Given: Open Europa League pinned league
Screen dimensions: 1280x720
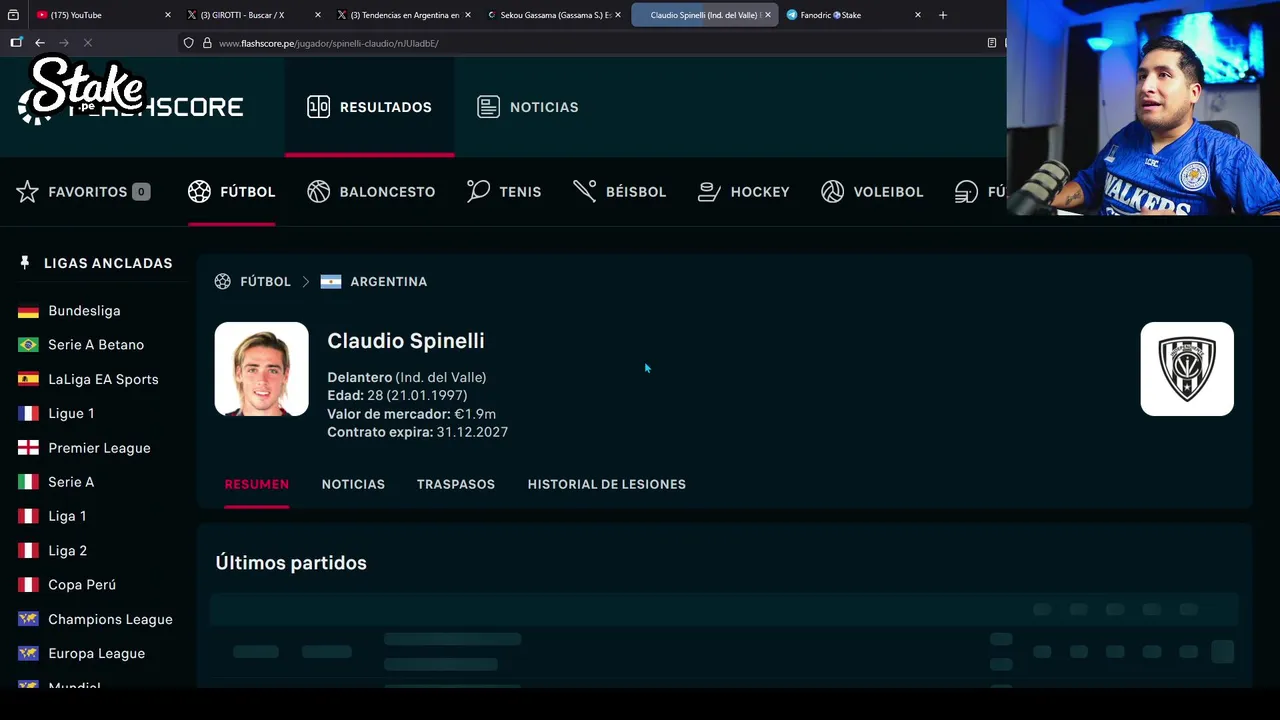Looking at the screenshot, I should (x=96, y=654).
